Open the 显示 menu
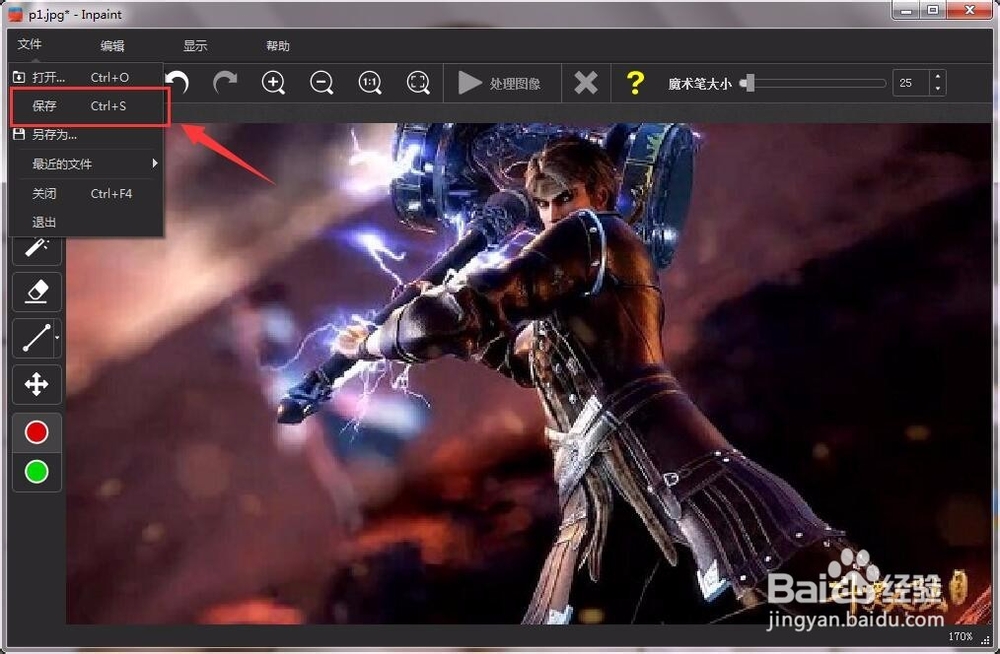This screenshot has width=1000, height=654. click(x=195, y=45)
